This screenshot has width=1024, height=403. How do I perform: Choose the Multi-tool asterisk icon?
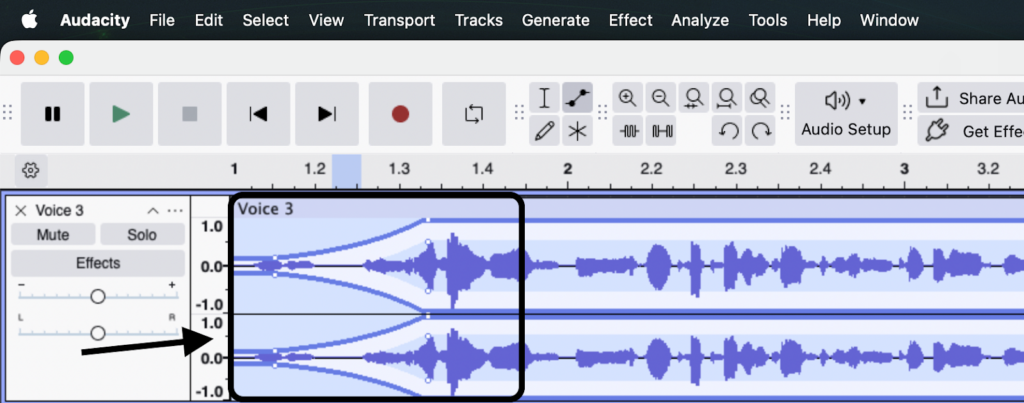click(x=576, y=131)
